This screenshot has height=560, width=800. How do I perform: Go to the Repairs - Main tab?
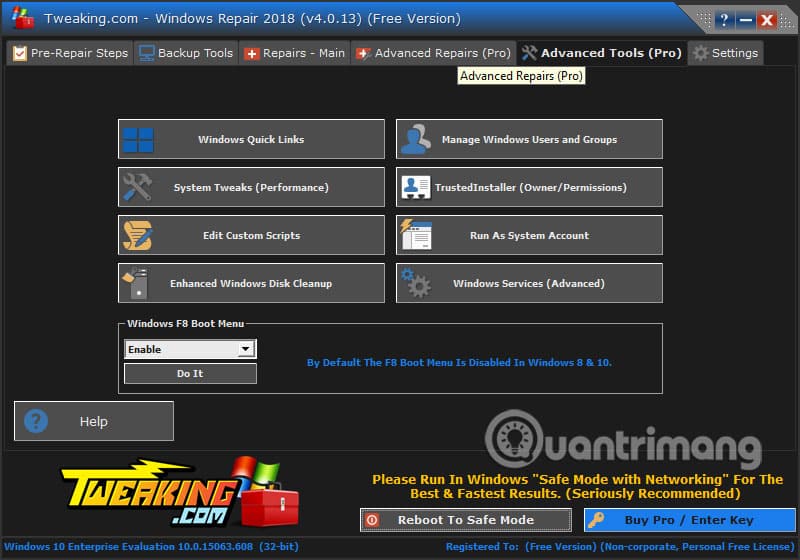tap(294, 53)
